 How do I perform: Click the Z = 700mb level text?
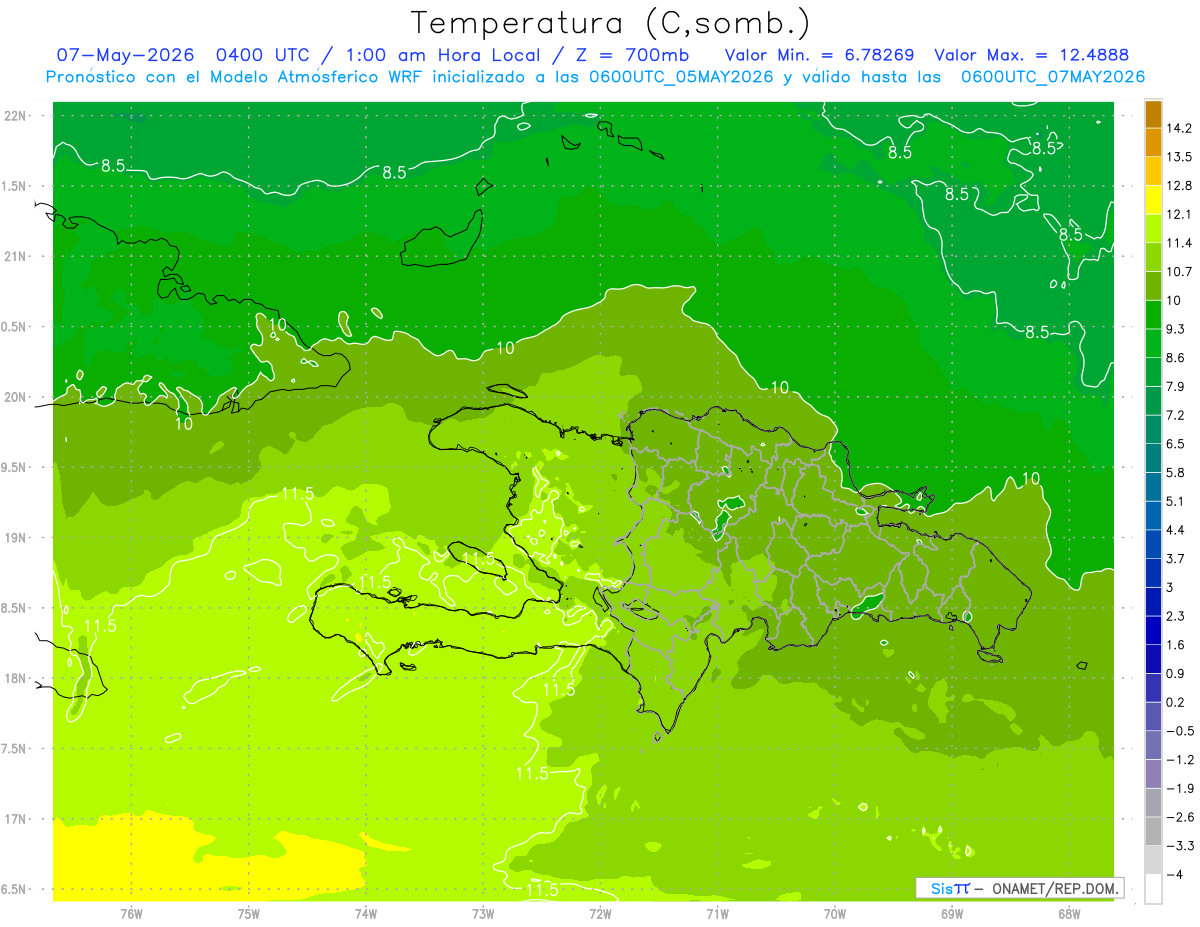tap(629, 55)
